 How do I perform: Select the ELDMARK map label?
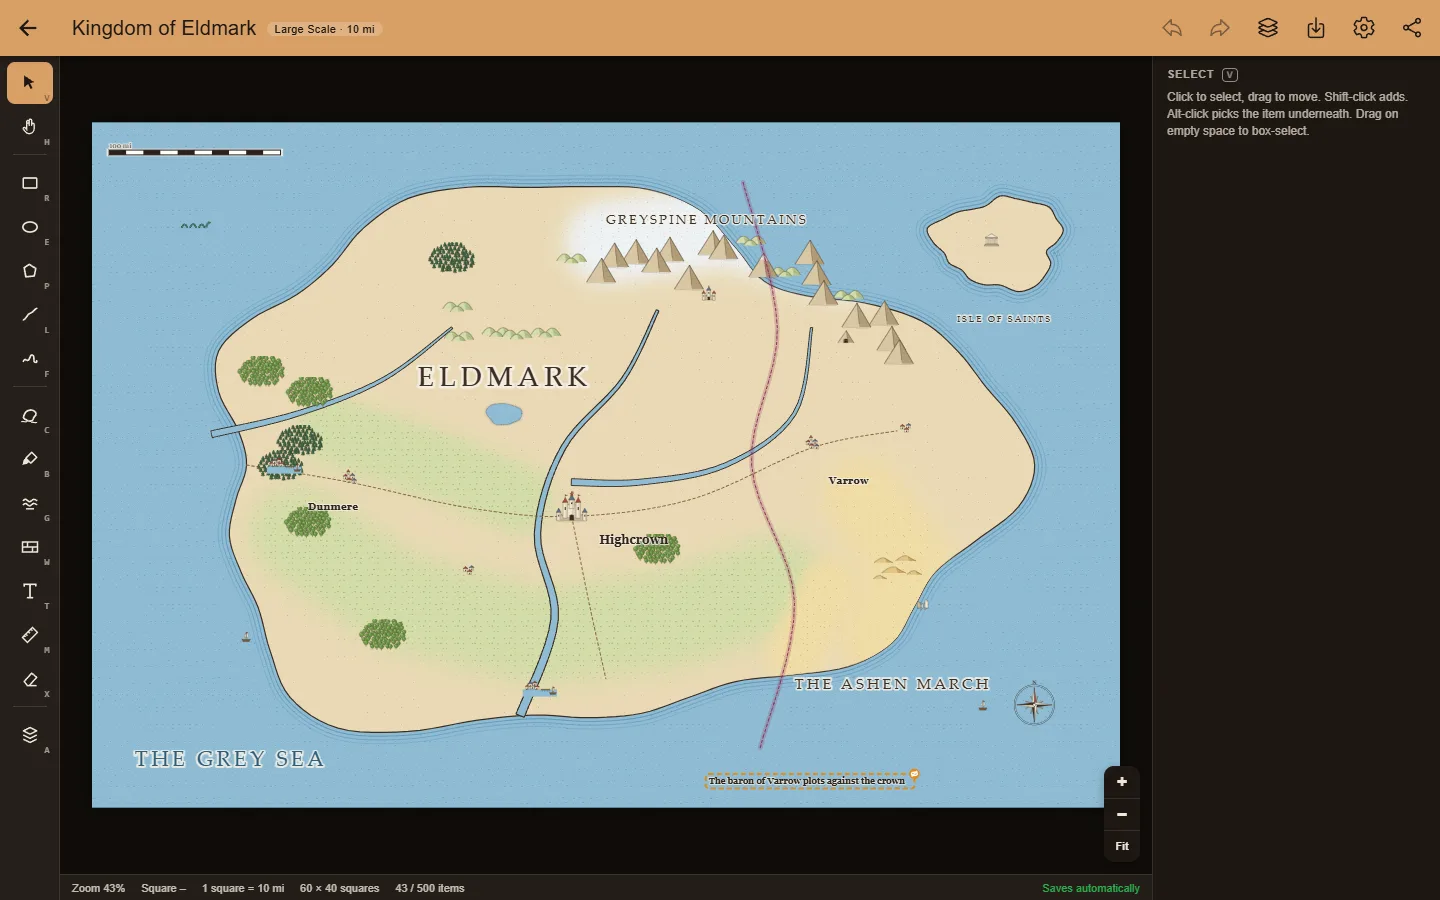503,377
